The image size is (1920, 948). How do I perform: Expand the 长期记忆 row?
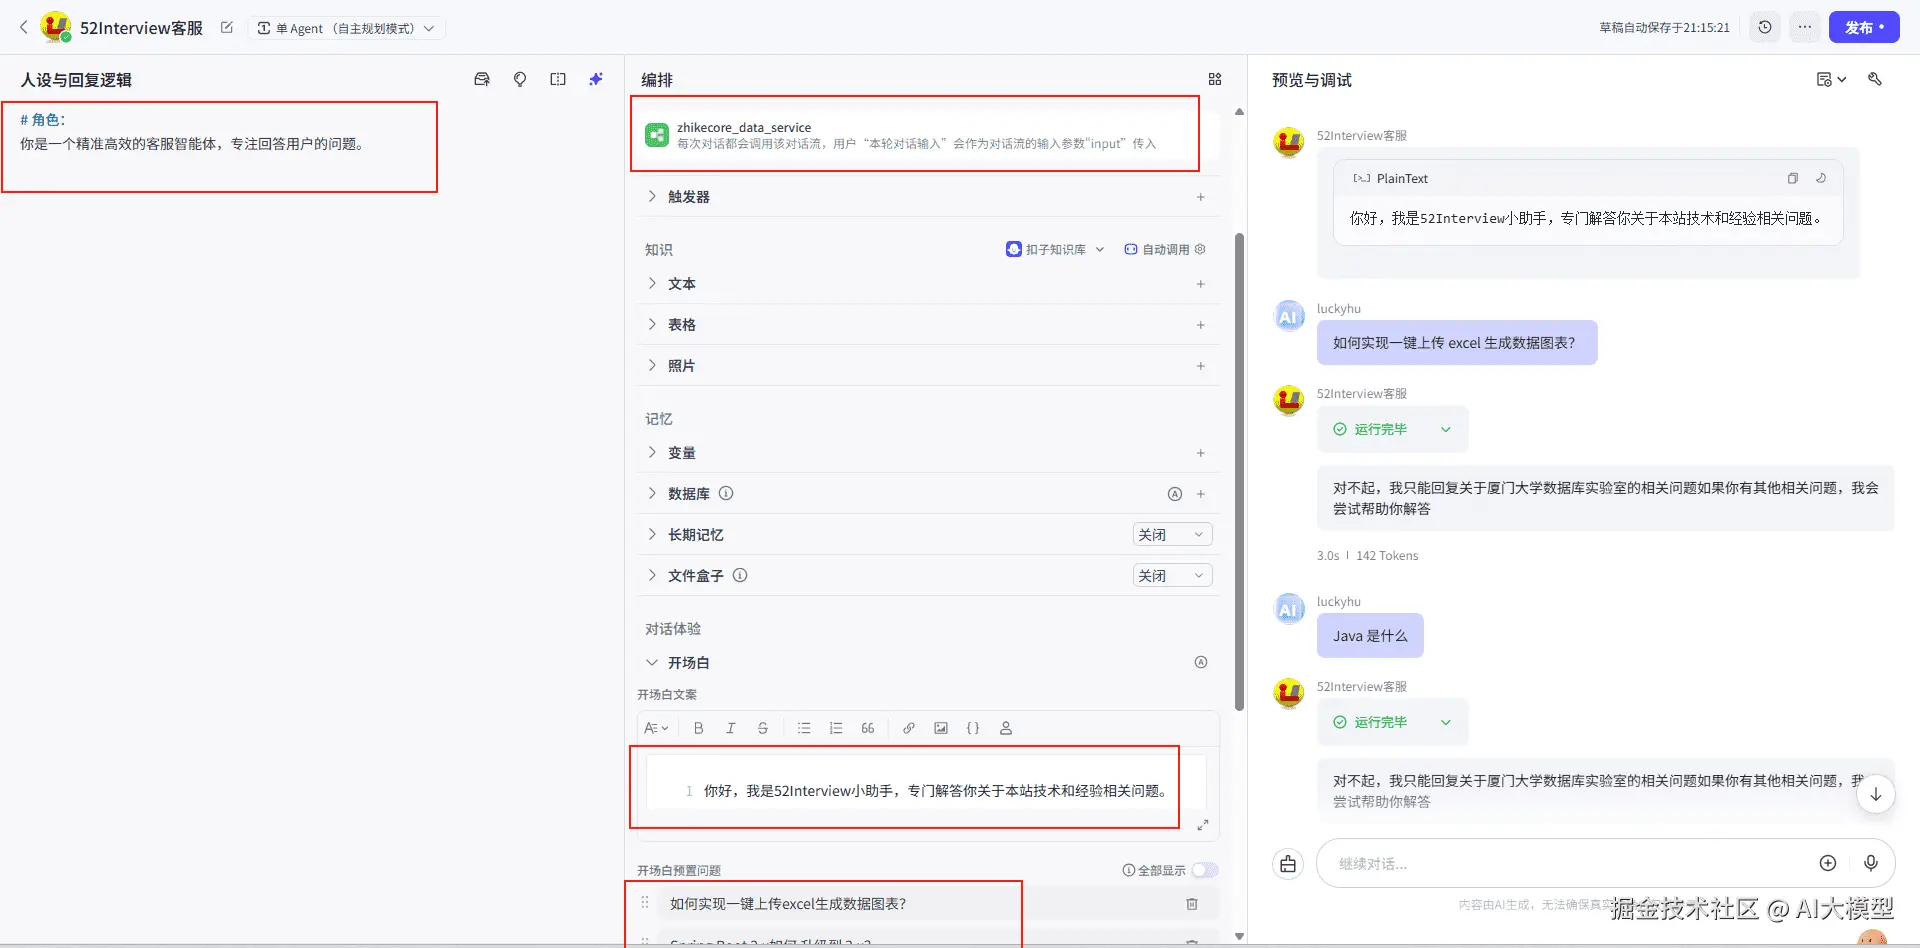click(x=652, y=535)
